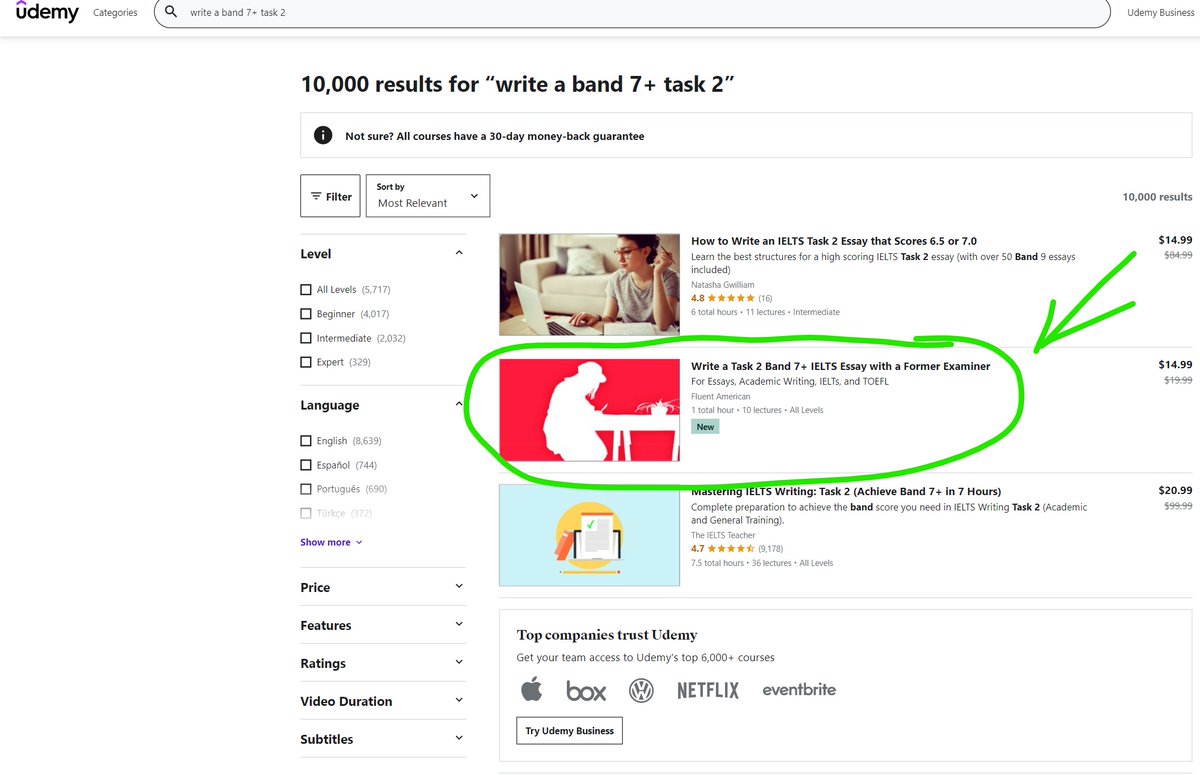Screen dimensions: 1200x775
Task: Click 'Top companies trust Udemy' heading
Action: click(x=607, y=635)
